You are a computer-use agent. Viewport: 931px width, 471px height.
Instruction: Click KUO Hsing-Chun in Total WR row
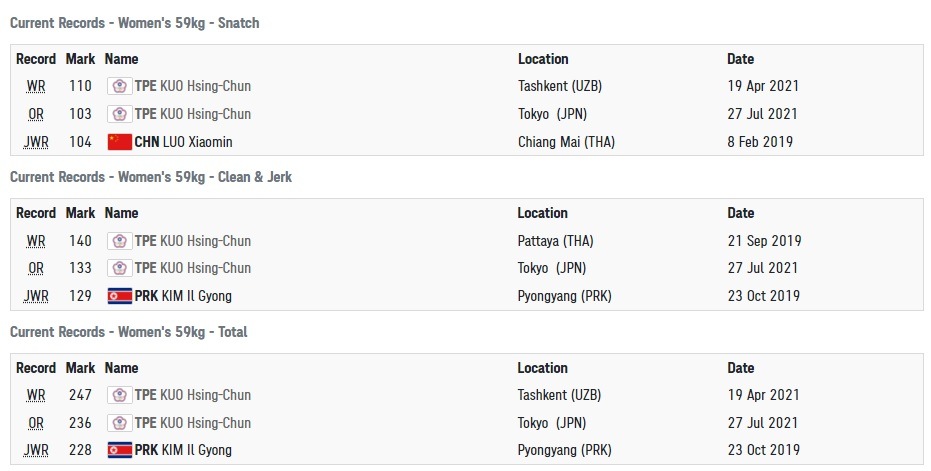click(x=206, y=395)
